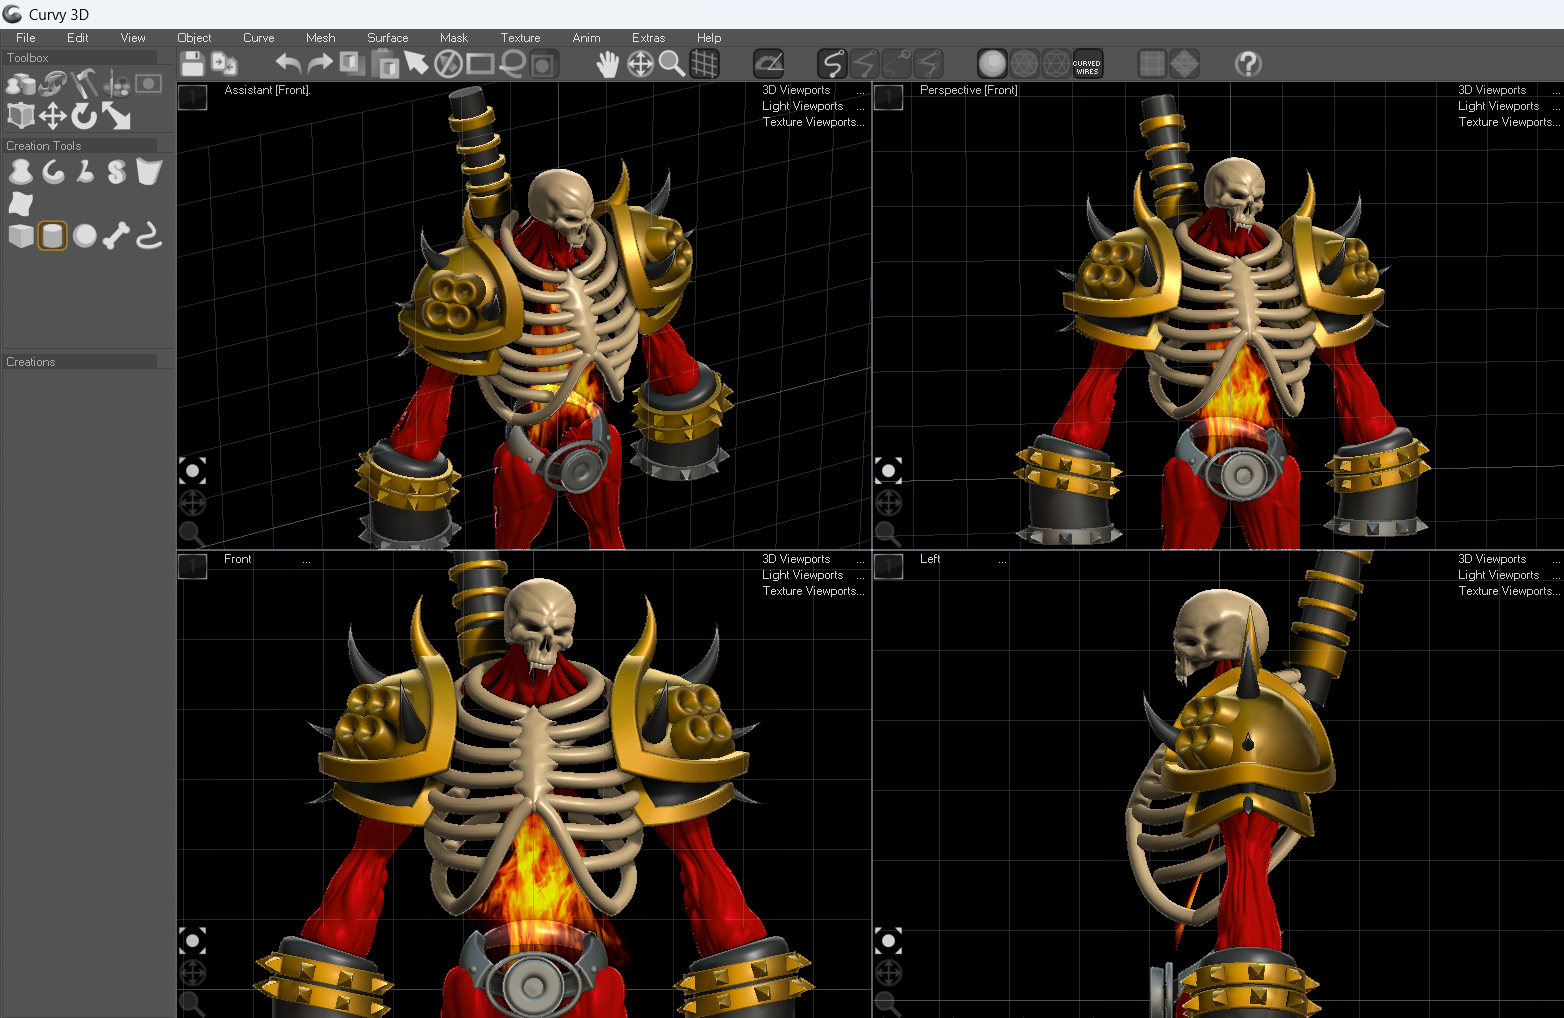Image resolution: width=1564 pixels, height=1018 pixels.
Task: Click the protractor angle snap icon
Action: (768, 64)
